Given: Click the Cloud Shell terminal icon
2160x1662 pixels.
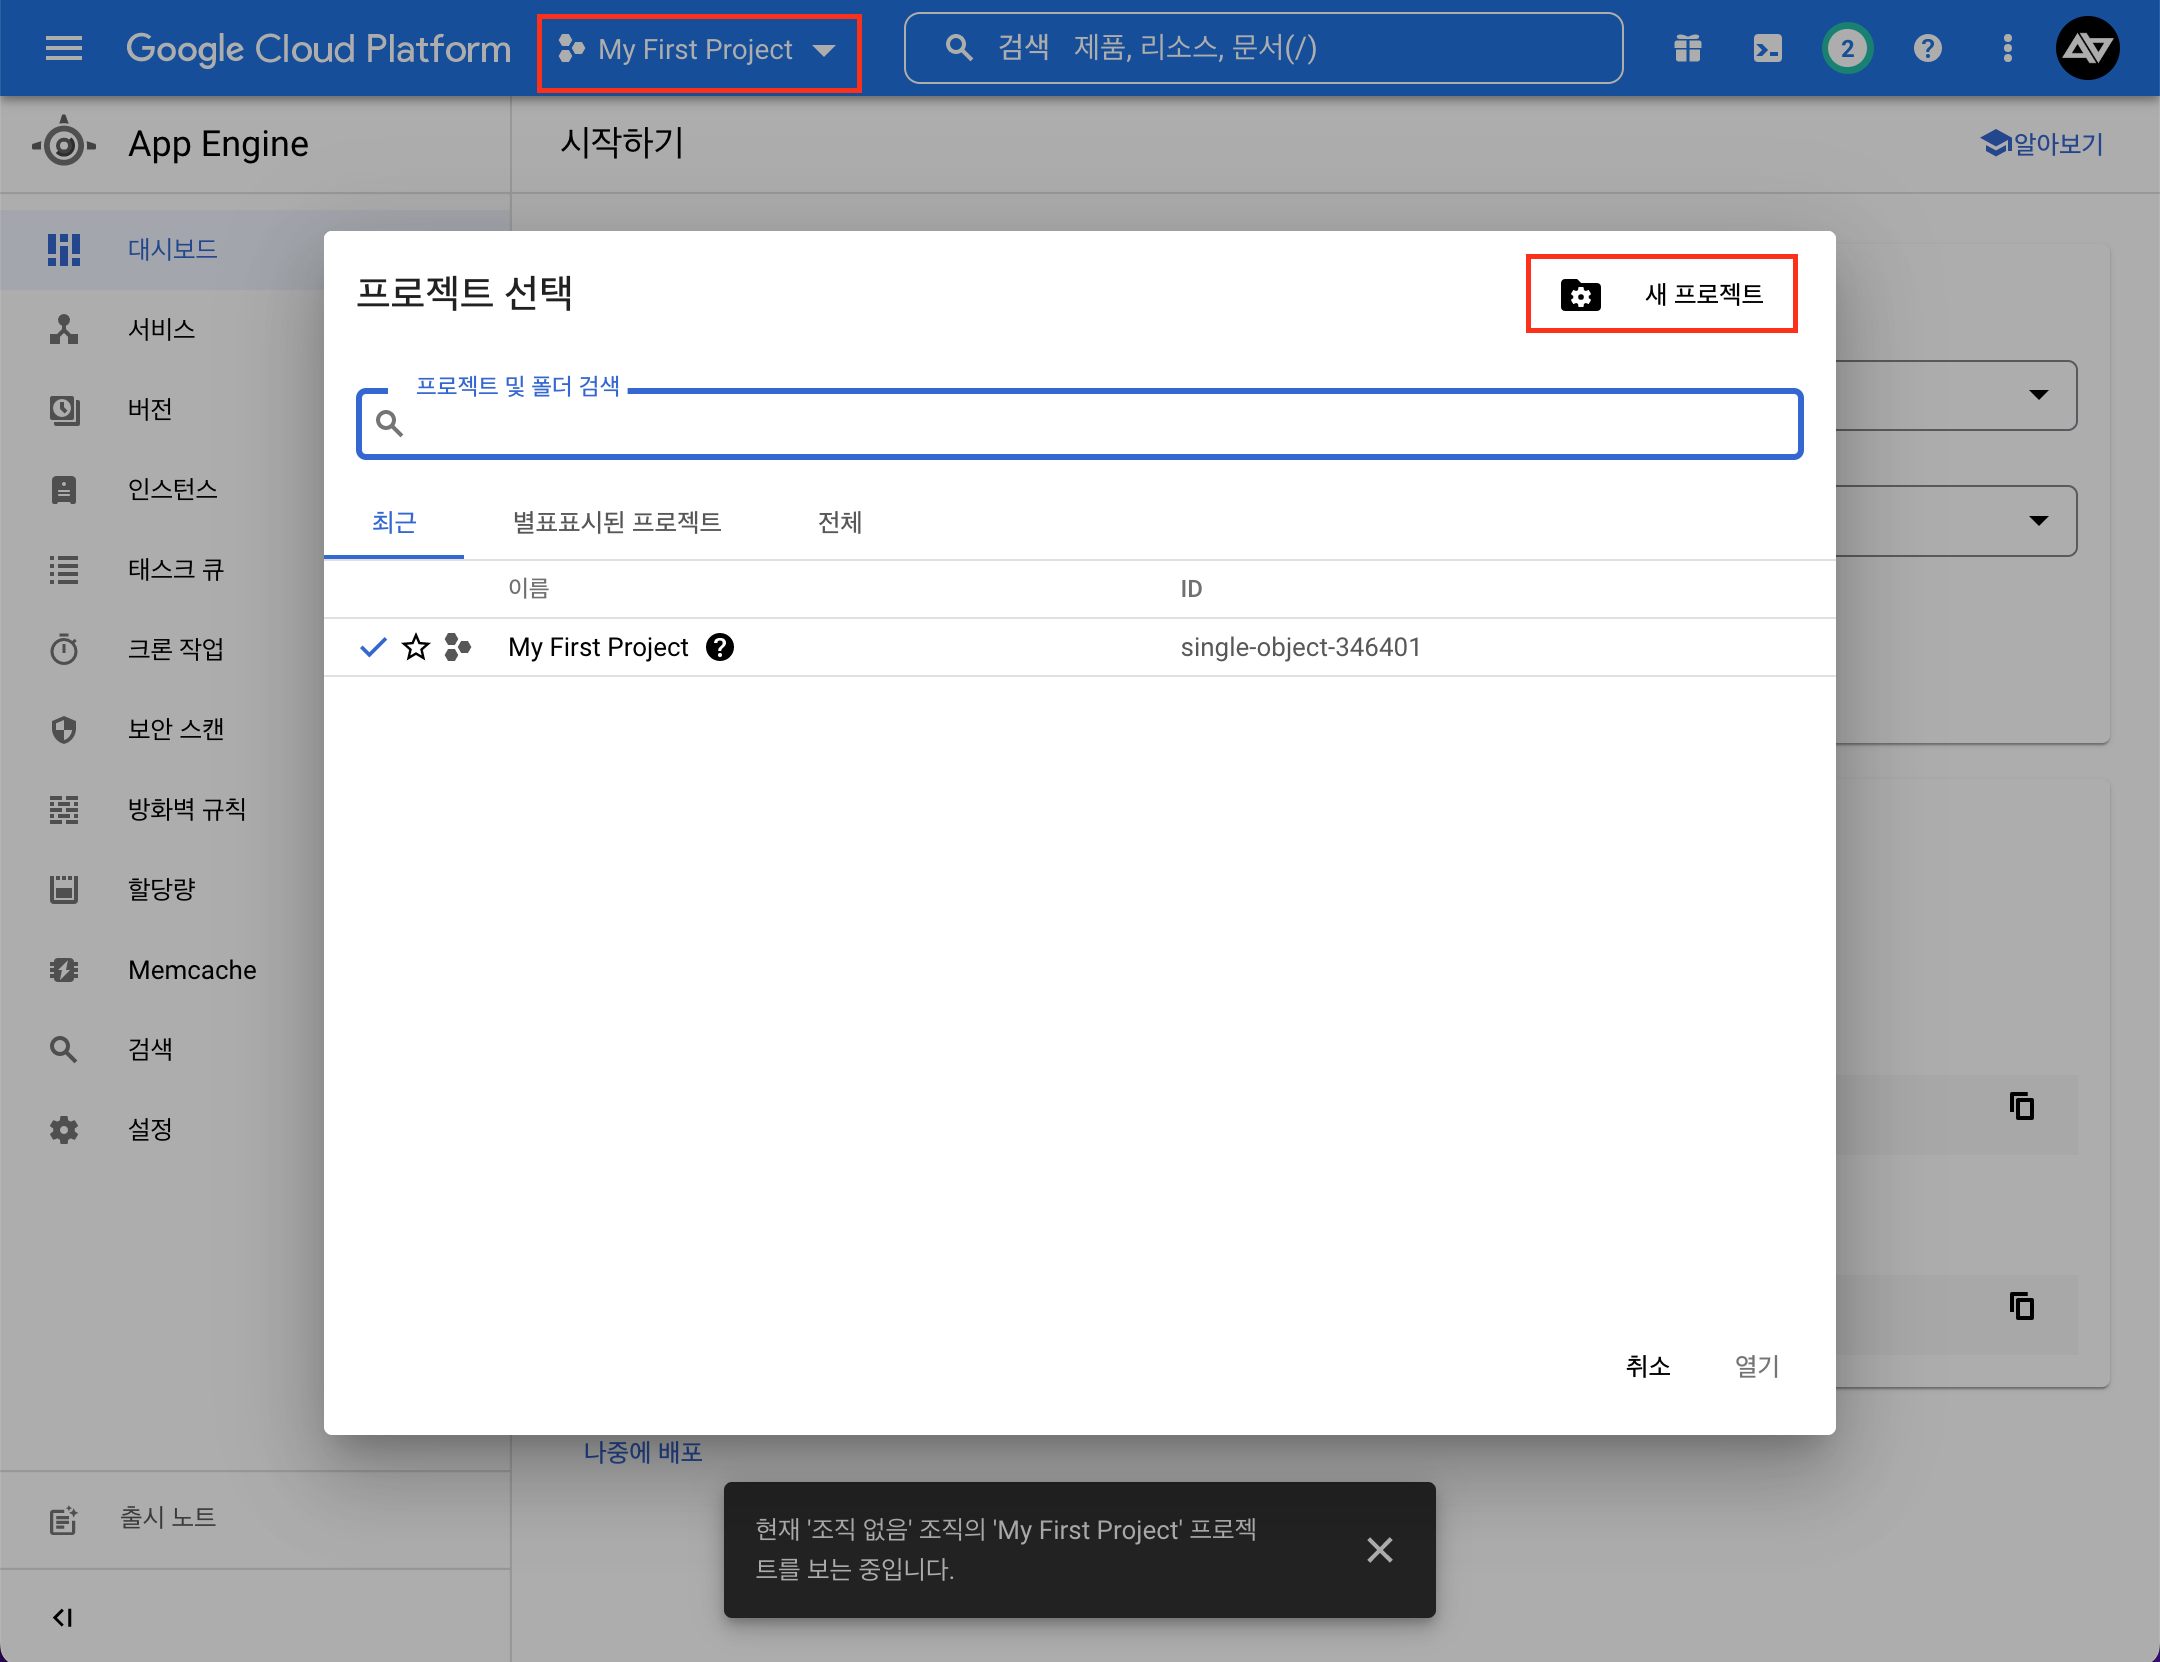Looking at the screenshot, I should coord(1767,48).
